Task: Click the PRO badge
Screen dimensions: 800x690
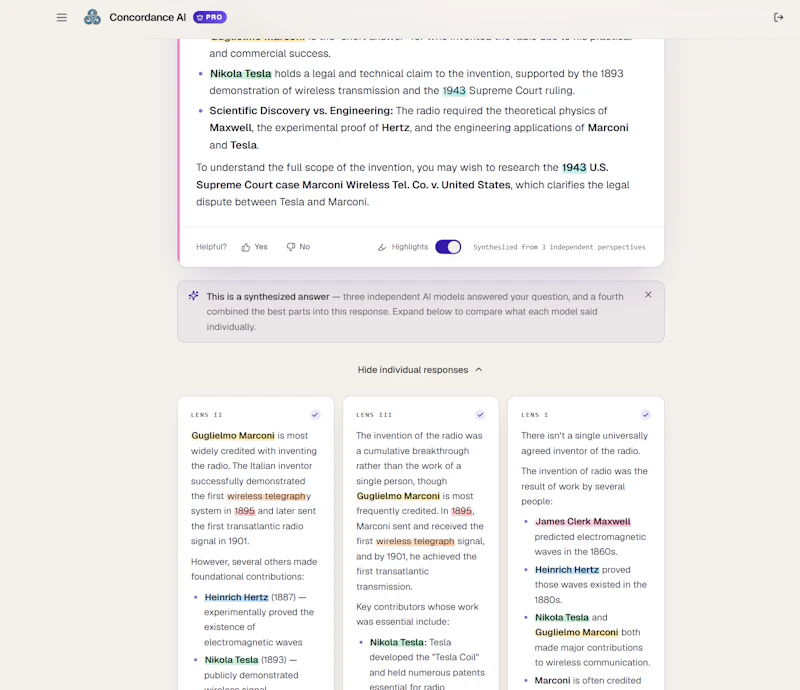Action: pyautogui.click(x=210, y=17)
